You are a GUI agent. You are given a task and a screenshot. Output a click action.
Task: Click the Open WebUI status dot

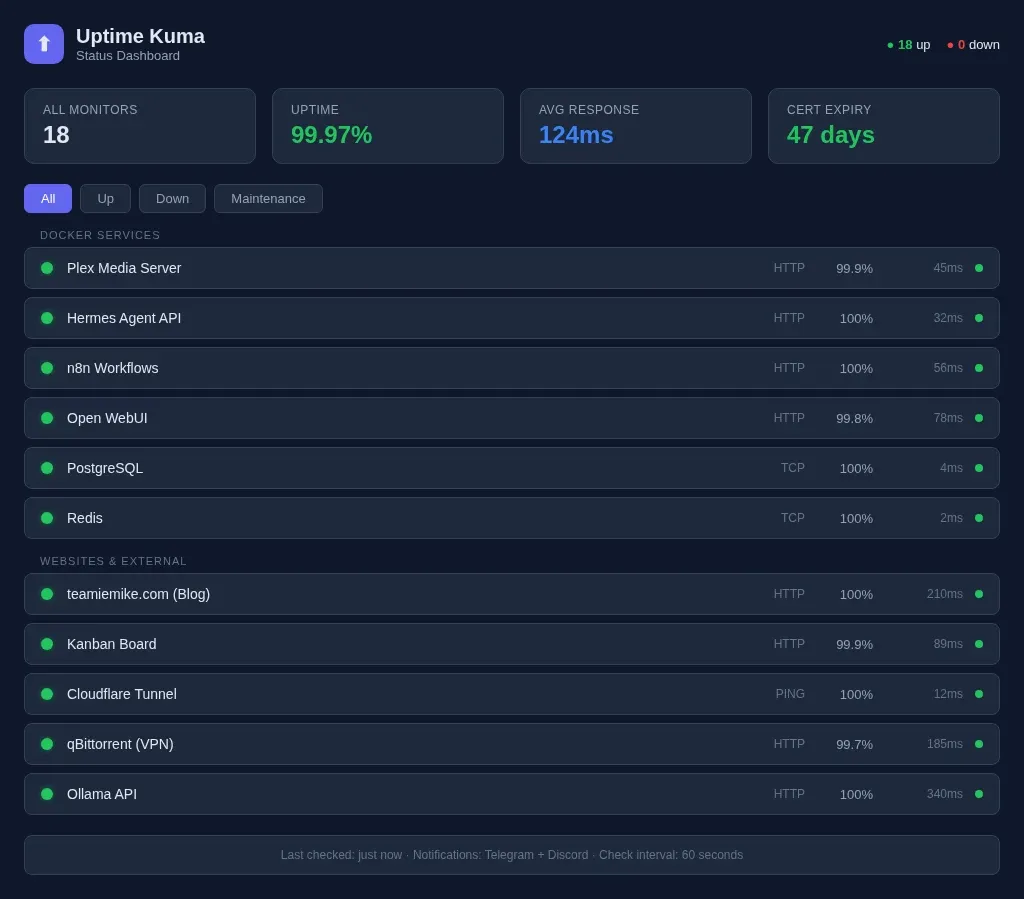pos(47,418)
